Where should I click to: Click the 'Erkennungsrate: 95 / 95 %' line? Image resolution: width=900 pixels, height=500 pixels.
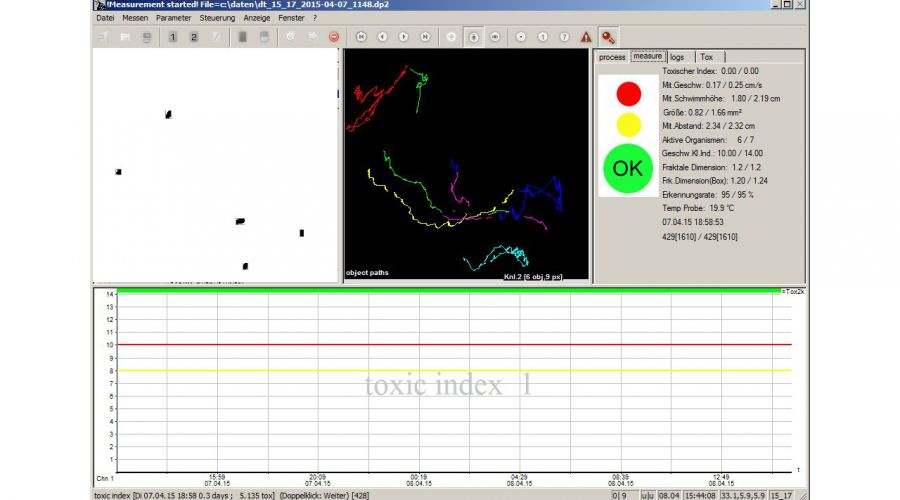(x=708, y=195)
